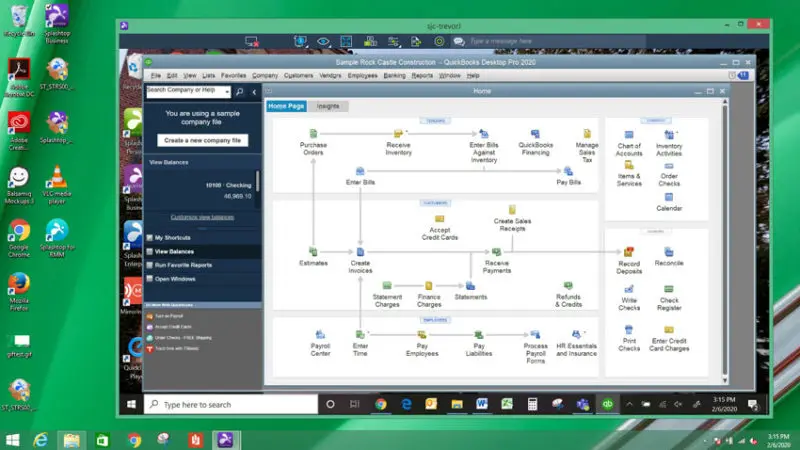Open Refunds & Credits icon

pos(568,286)
